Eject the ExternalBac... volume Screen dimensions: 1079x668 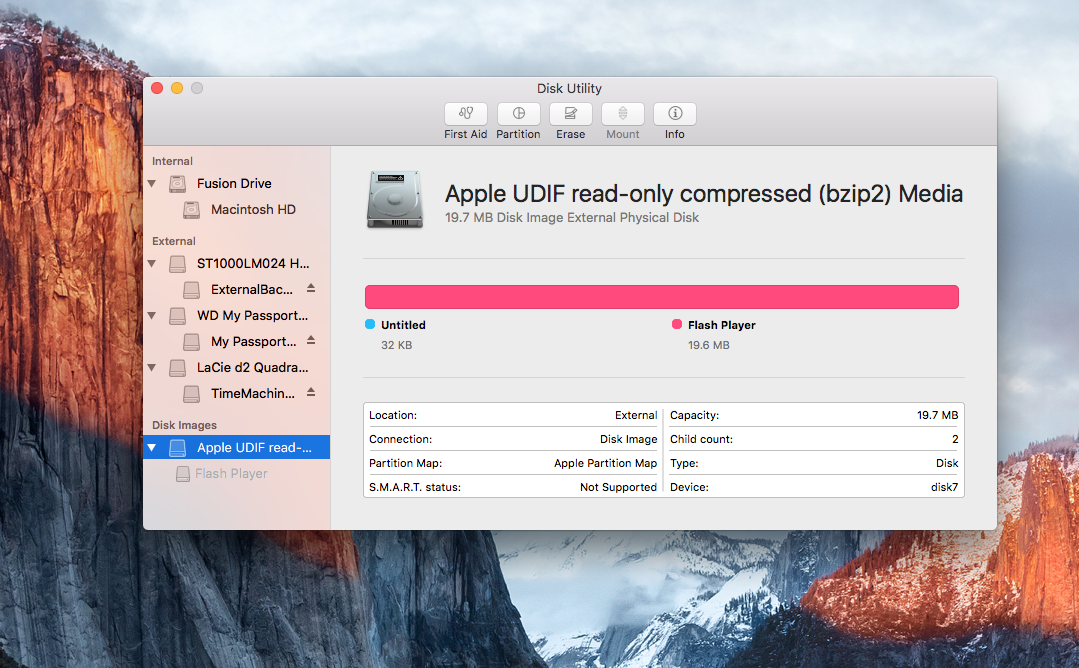tap(311, 288)
